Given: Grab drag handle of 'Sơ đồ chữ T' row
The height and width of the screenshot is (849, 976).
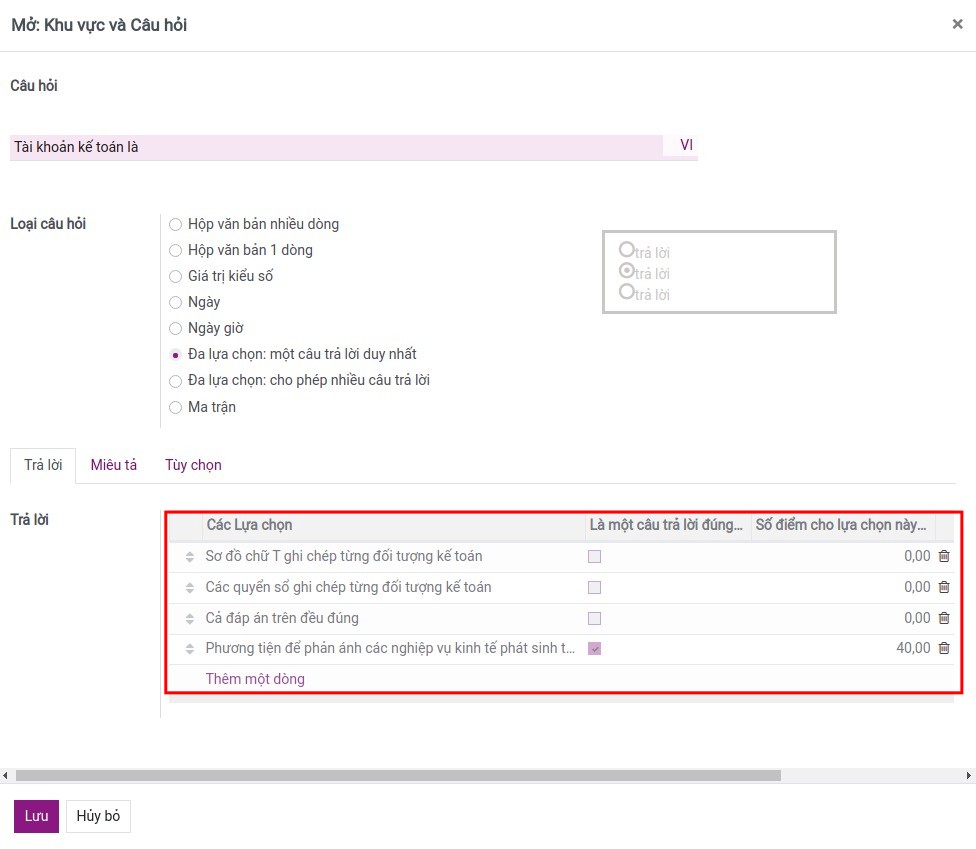Looking at the screenshot, I should click(x=189, y=557).
